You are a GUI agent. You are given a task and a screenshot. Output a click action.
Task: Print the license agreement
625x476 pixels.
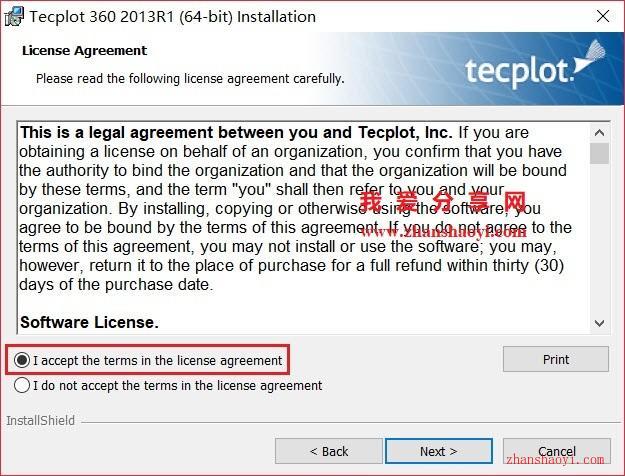tap(556, 359)
